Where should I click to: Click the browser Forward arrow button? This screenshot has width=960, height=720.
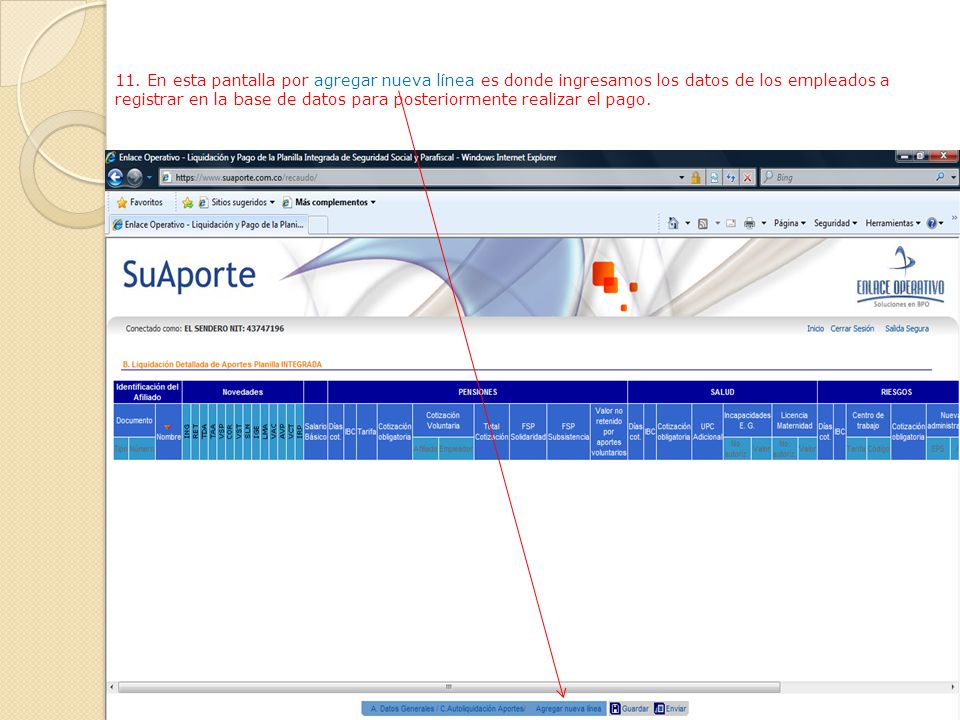(x=135, y=178)
